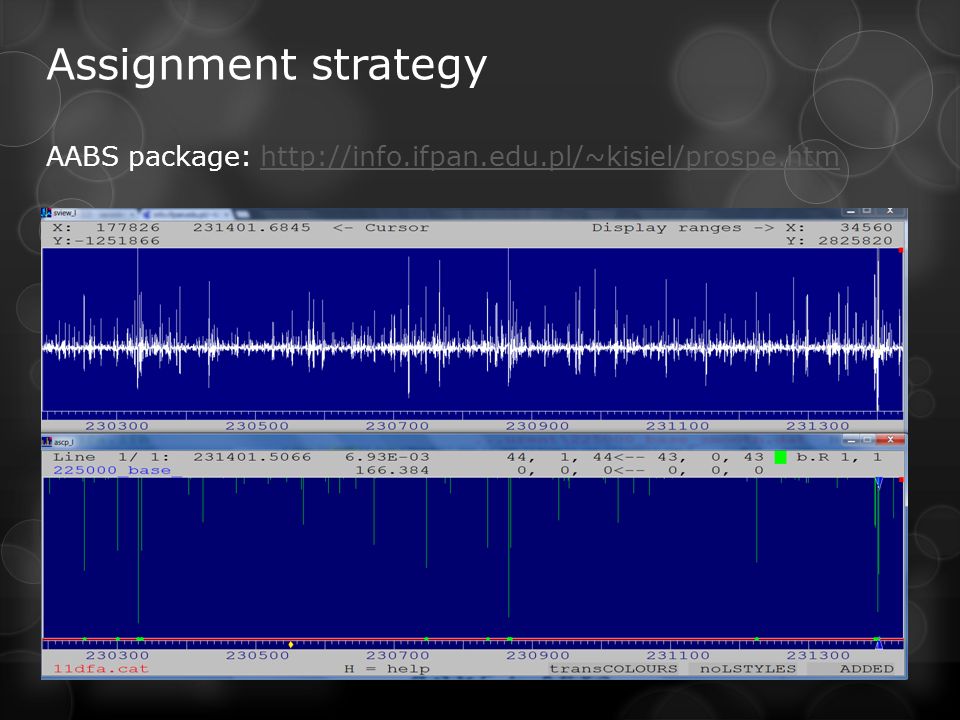Click the display range X value 34560

(x=866, y=228)
